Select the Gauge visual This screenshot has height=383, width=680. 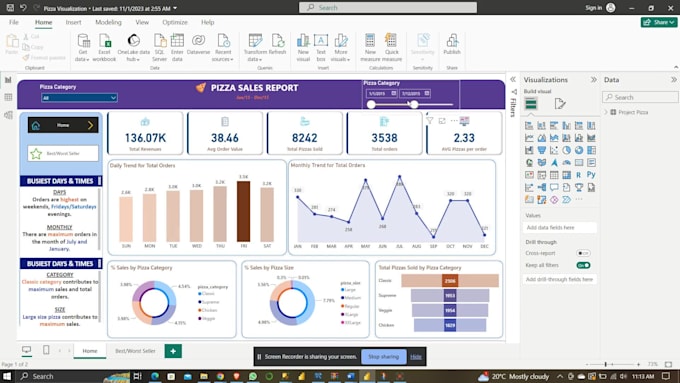click(566, 163)
